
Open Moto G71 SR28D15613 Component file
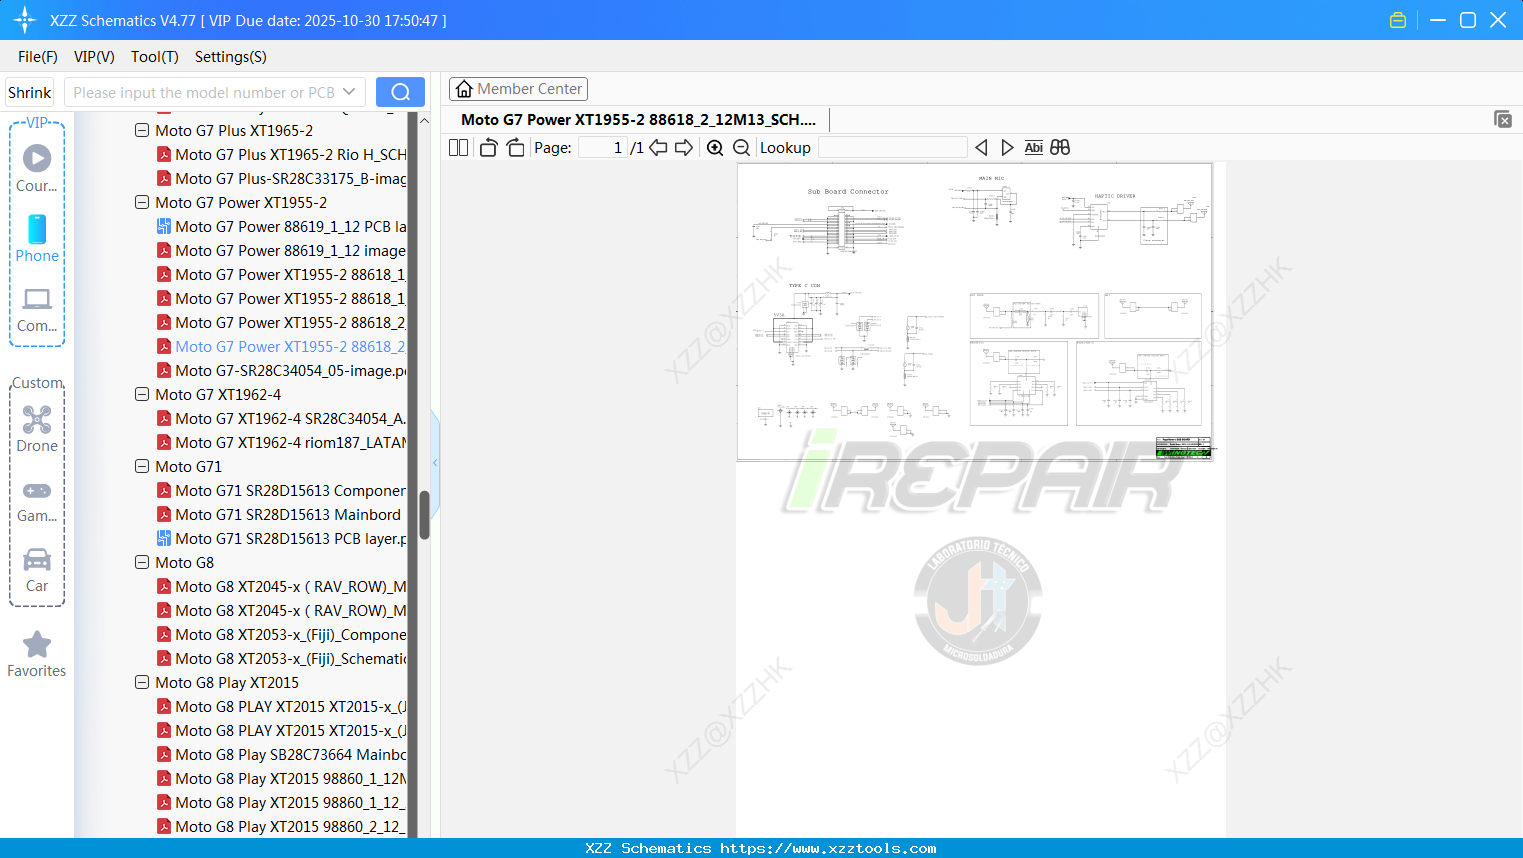[x=290, y=491]
